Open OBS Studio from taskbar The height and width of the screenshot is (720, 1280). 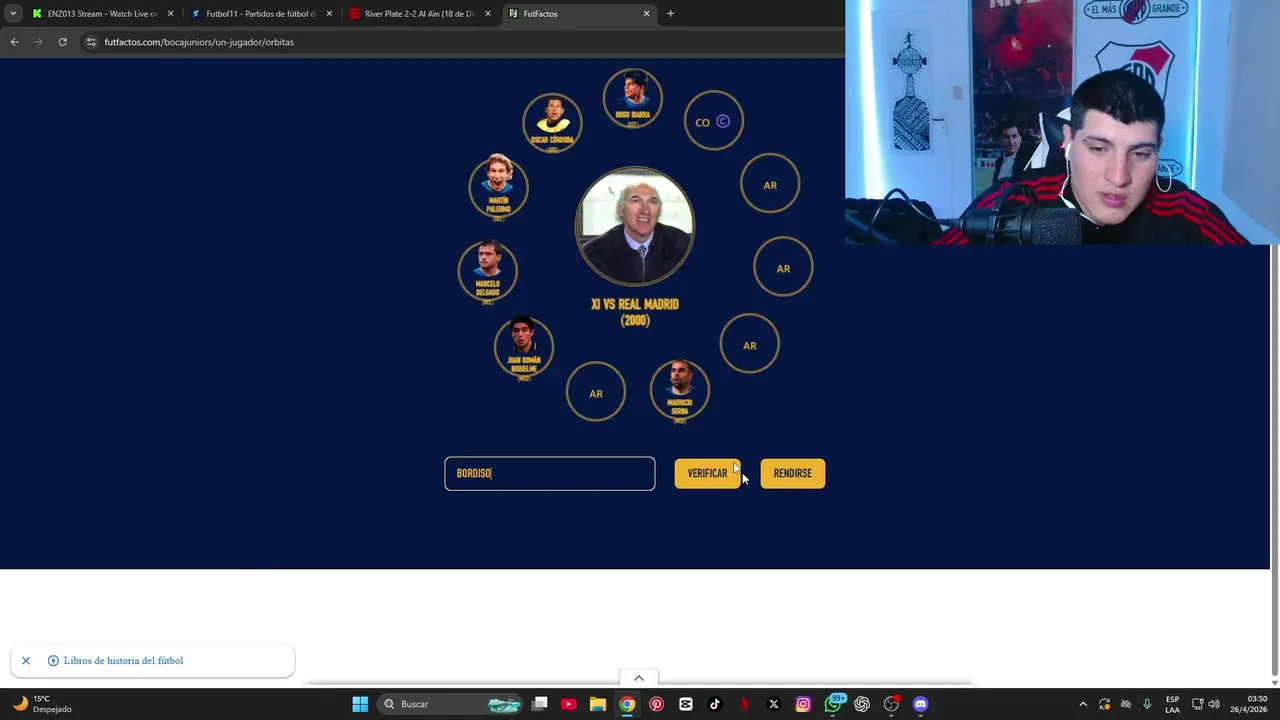pyautogui.click(x=891, y=704)
